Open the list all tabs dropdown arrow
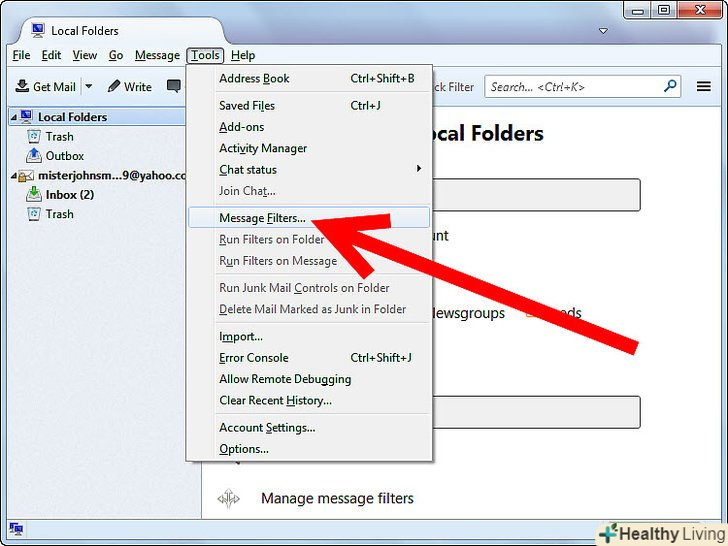Viewport: 728px width, 546px height. 603,31
